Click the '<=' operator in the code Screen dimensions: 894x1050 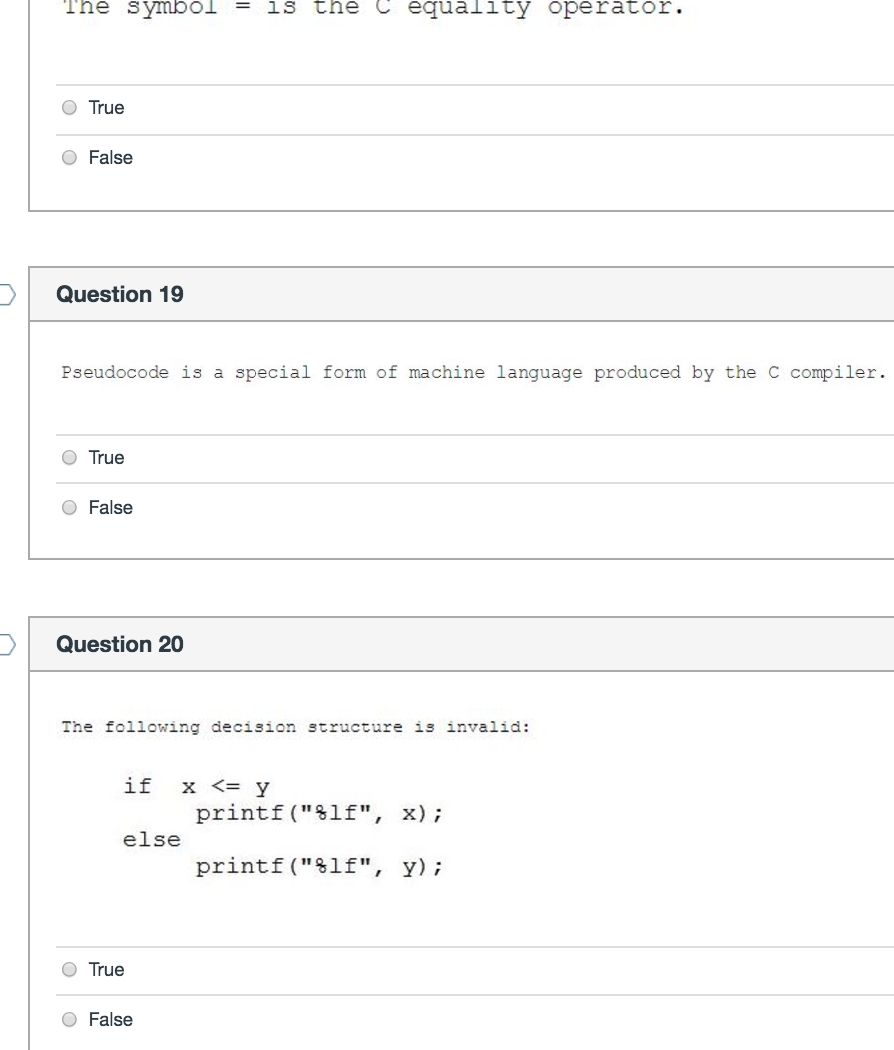226,786
